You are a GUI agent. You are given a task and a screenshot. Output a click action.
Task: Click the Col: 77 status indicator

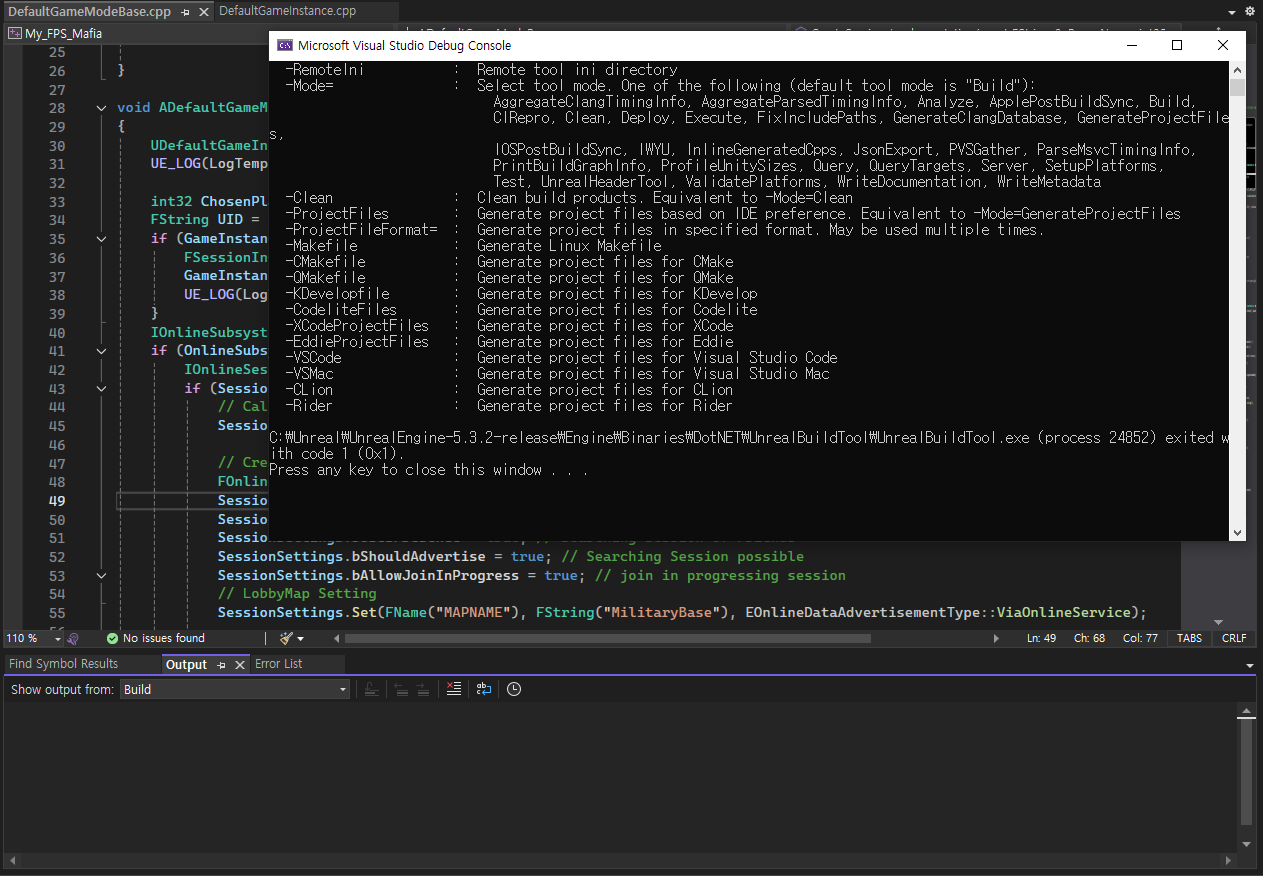1140,638
